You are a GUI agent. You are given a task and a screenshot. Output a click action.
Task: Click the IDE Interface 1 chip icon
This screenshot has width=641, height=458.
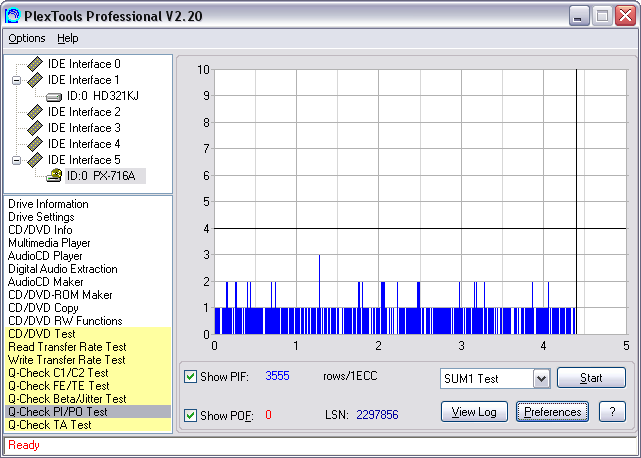pos(35,80)
